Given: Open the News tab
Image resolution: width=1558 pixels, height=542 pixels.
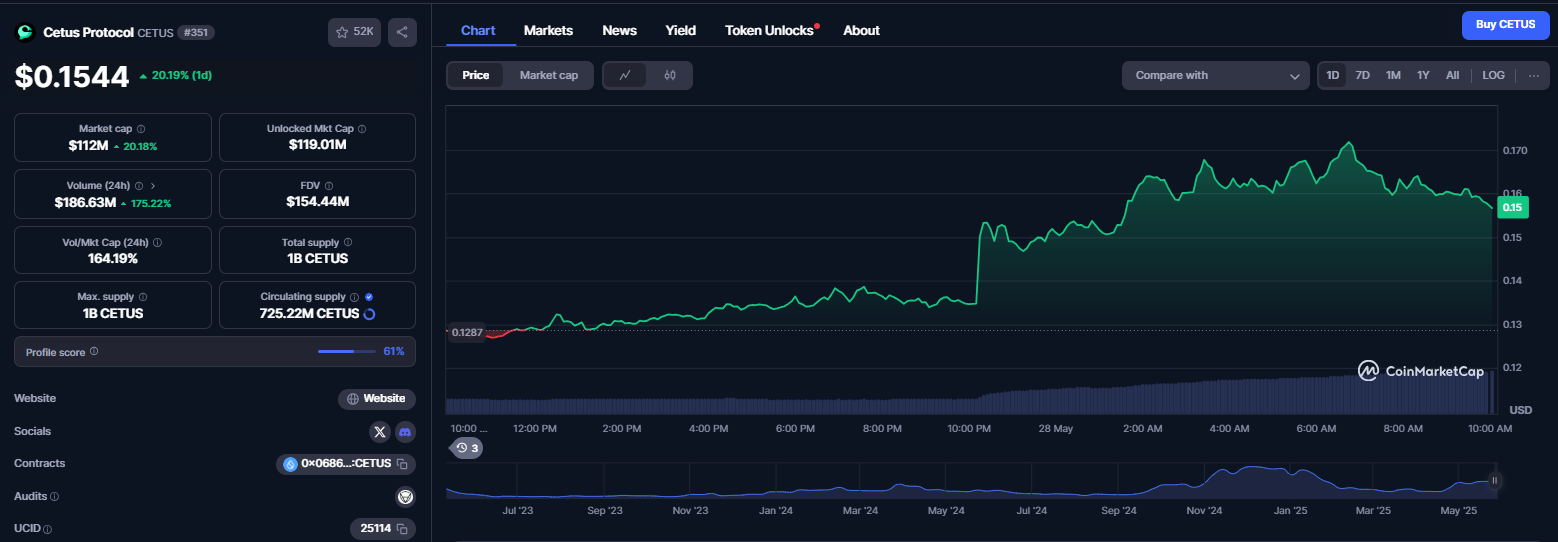Looking at the screenshot, I should [619, 30].
